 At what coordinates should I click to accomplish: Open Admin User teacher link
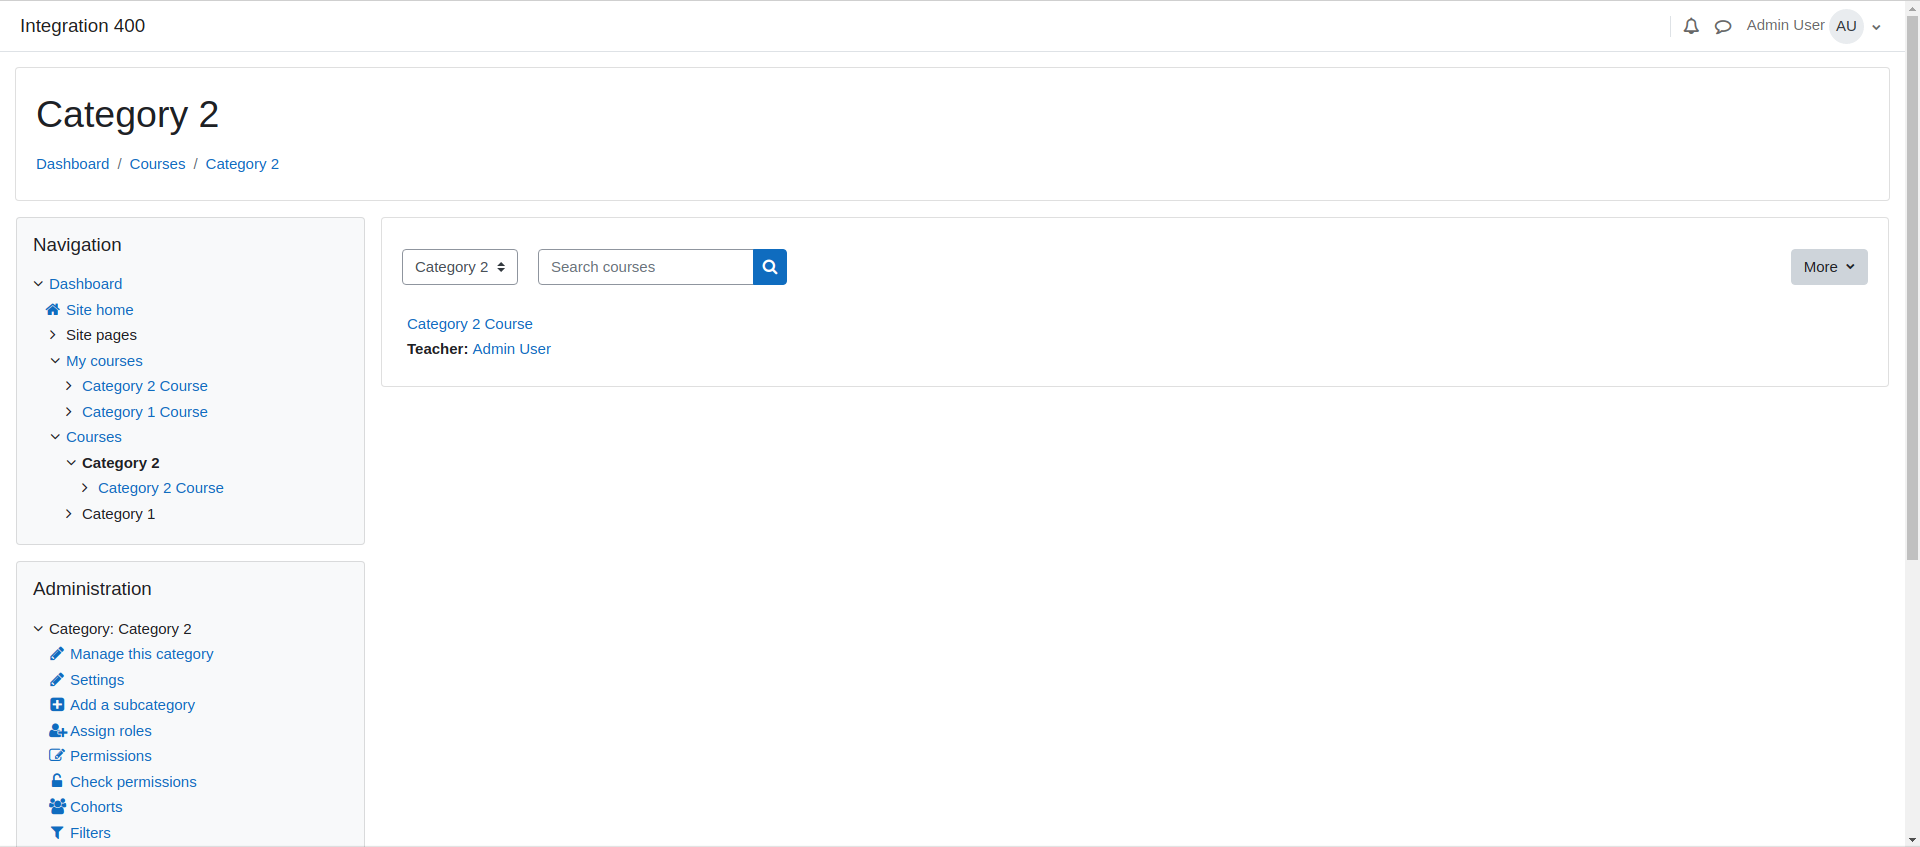pyautogui.click(x=512, y=349)
